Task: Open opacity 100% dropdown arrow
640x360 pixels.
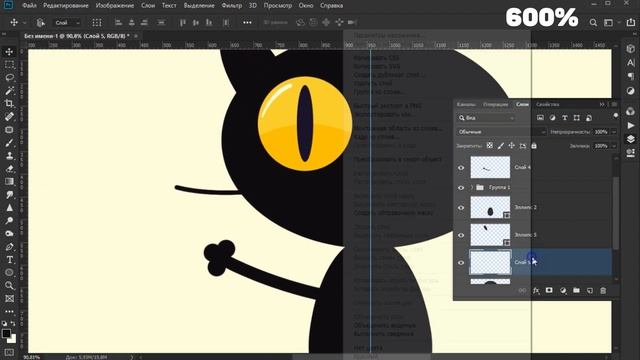Action: tap(614, 132)
